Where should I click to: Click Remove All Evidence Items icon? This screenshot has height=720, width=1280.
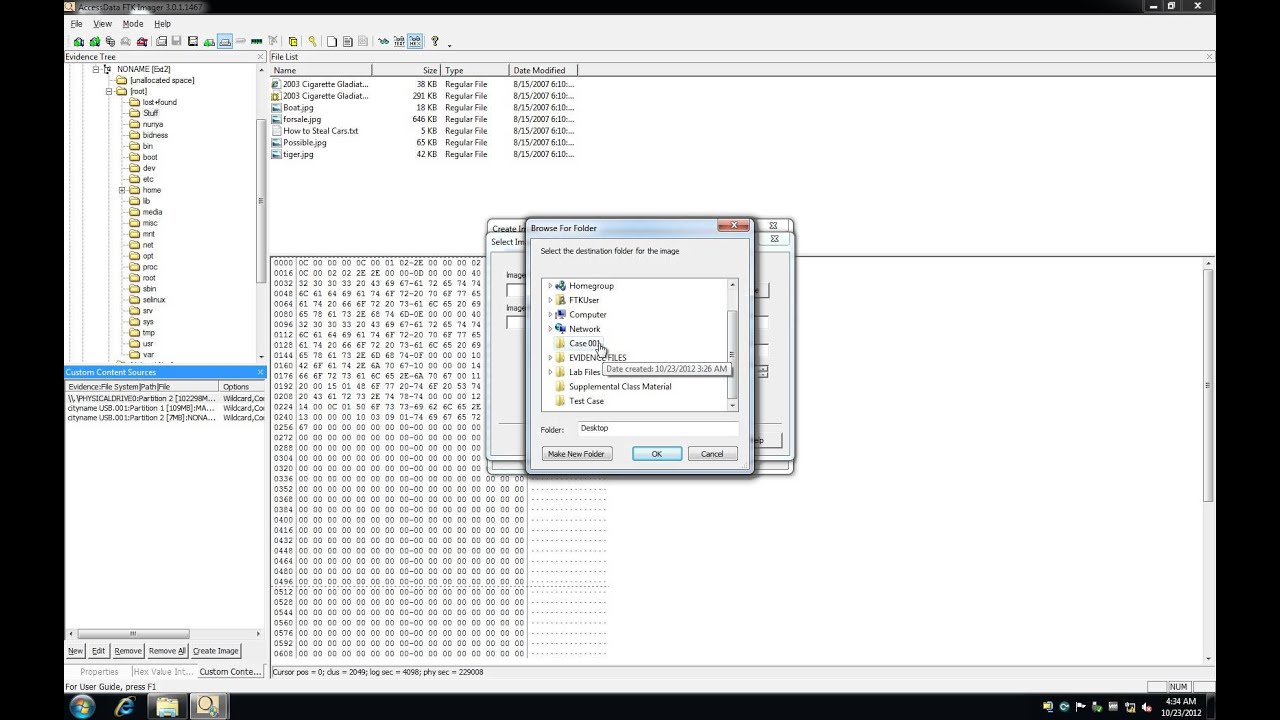142,42
